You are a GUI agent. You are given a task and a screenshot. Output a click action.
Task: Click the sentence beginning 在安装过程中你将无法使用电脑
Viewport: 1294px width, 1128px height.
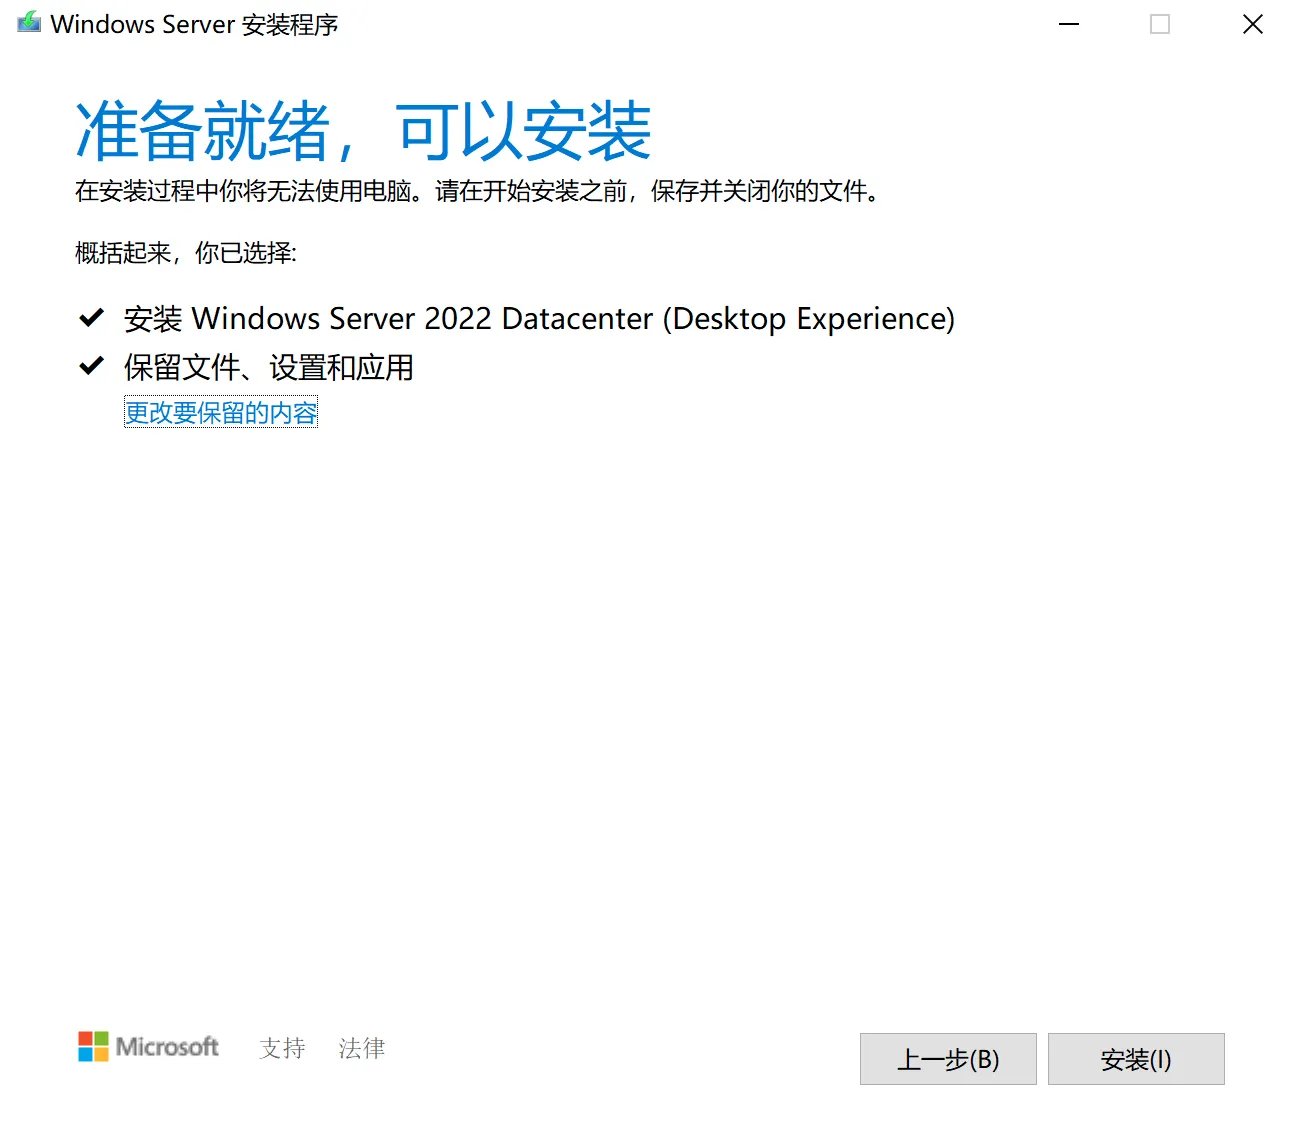tap(479, 191)
